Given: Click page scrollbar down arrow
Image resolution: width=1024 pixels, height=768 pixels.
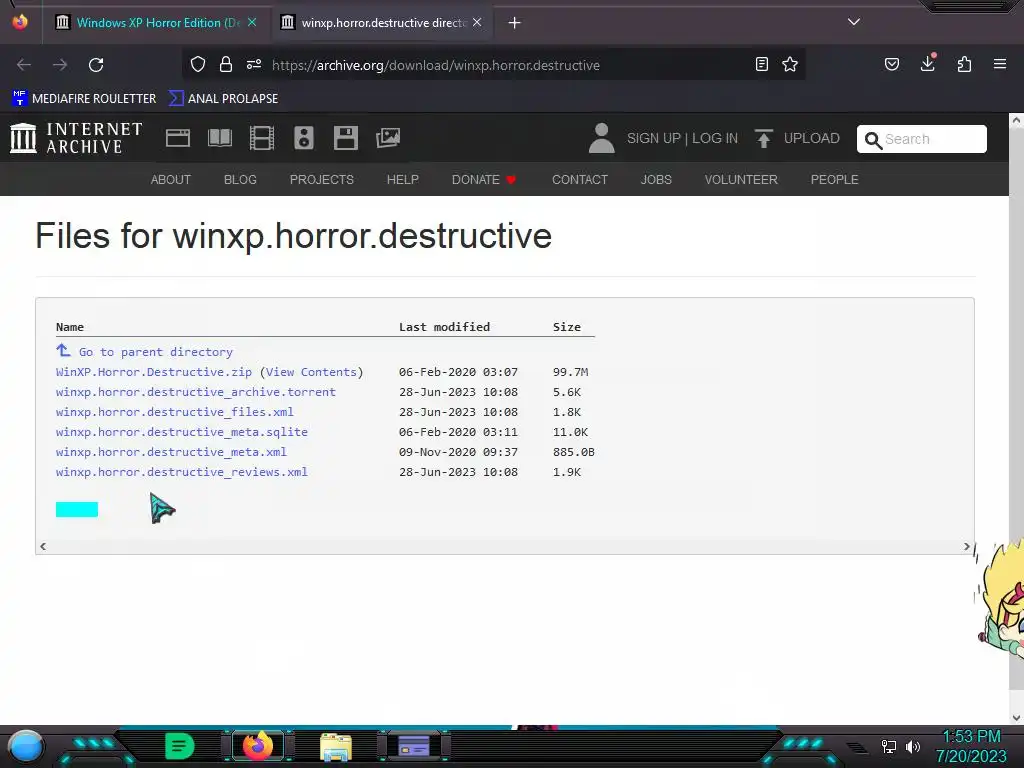Looking at the screenshot, I should coord(1016,717).
